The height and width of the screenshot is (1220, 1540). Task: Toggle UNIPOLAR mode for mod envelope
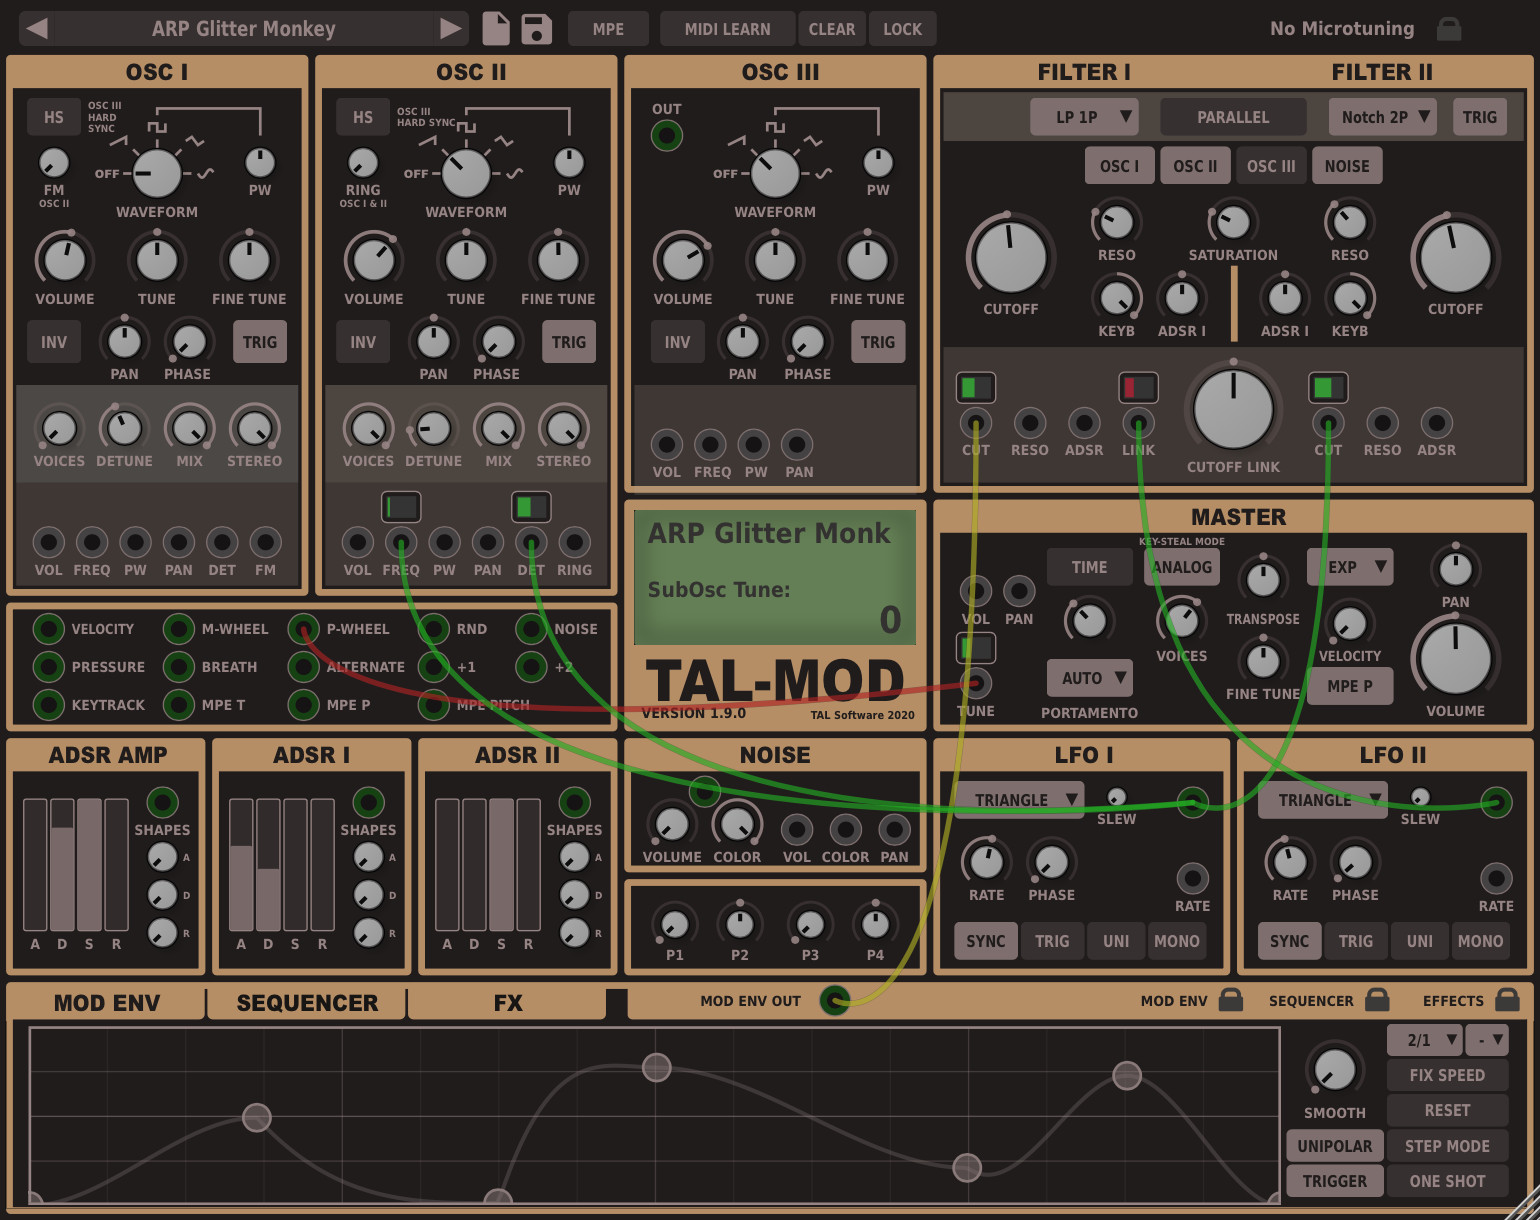click(1334, 1146)
